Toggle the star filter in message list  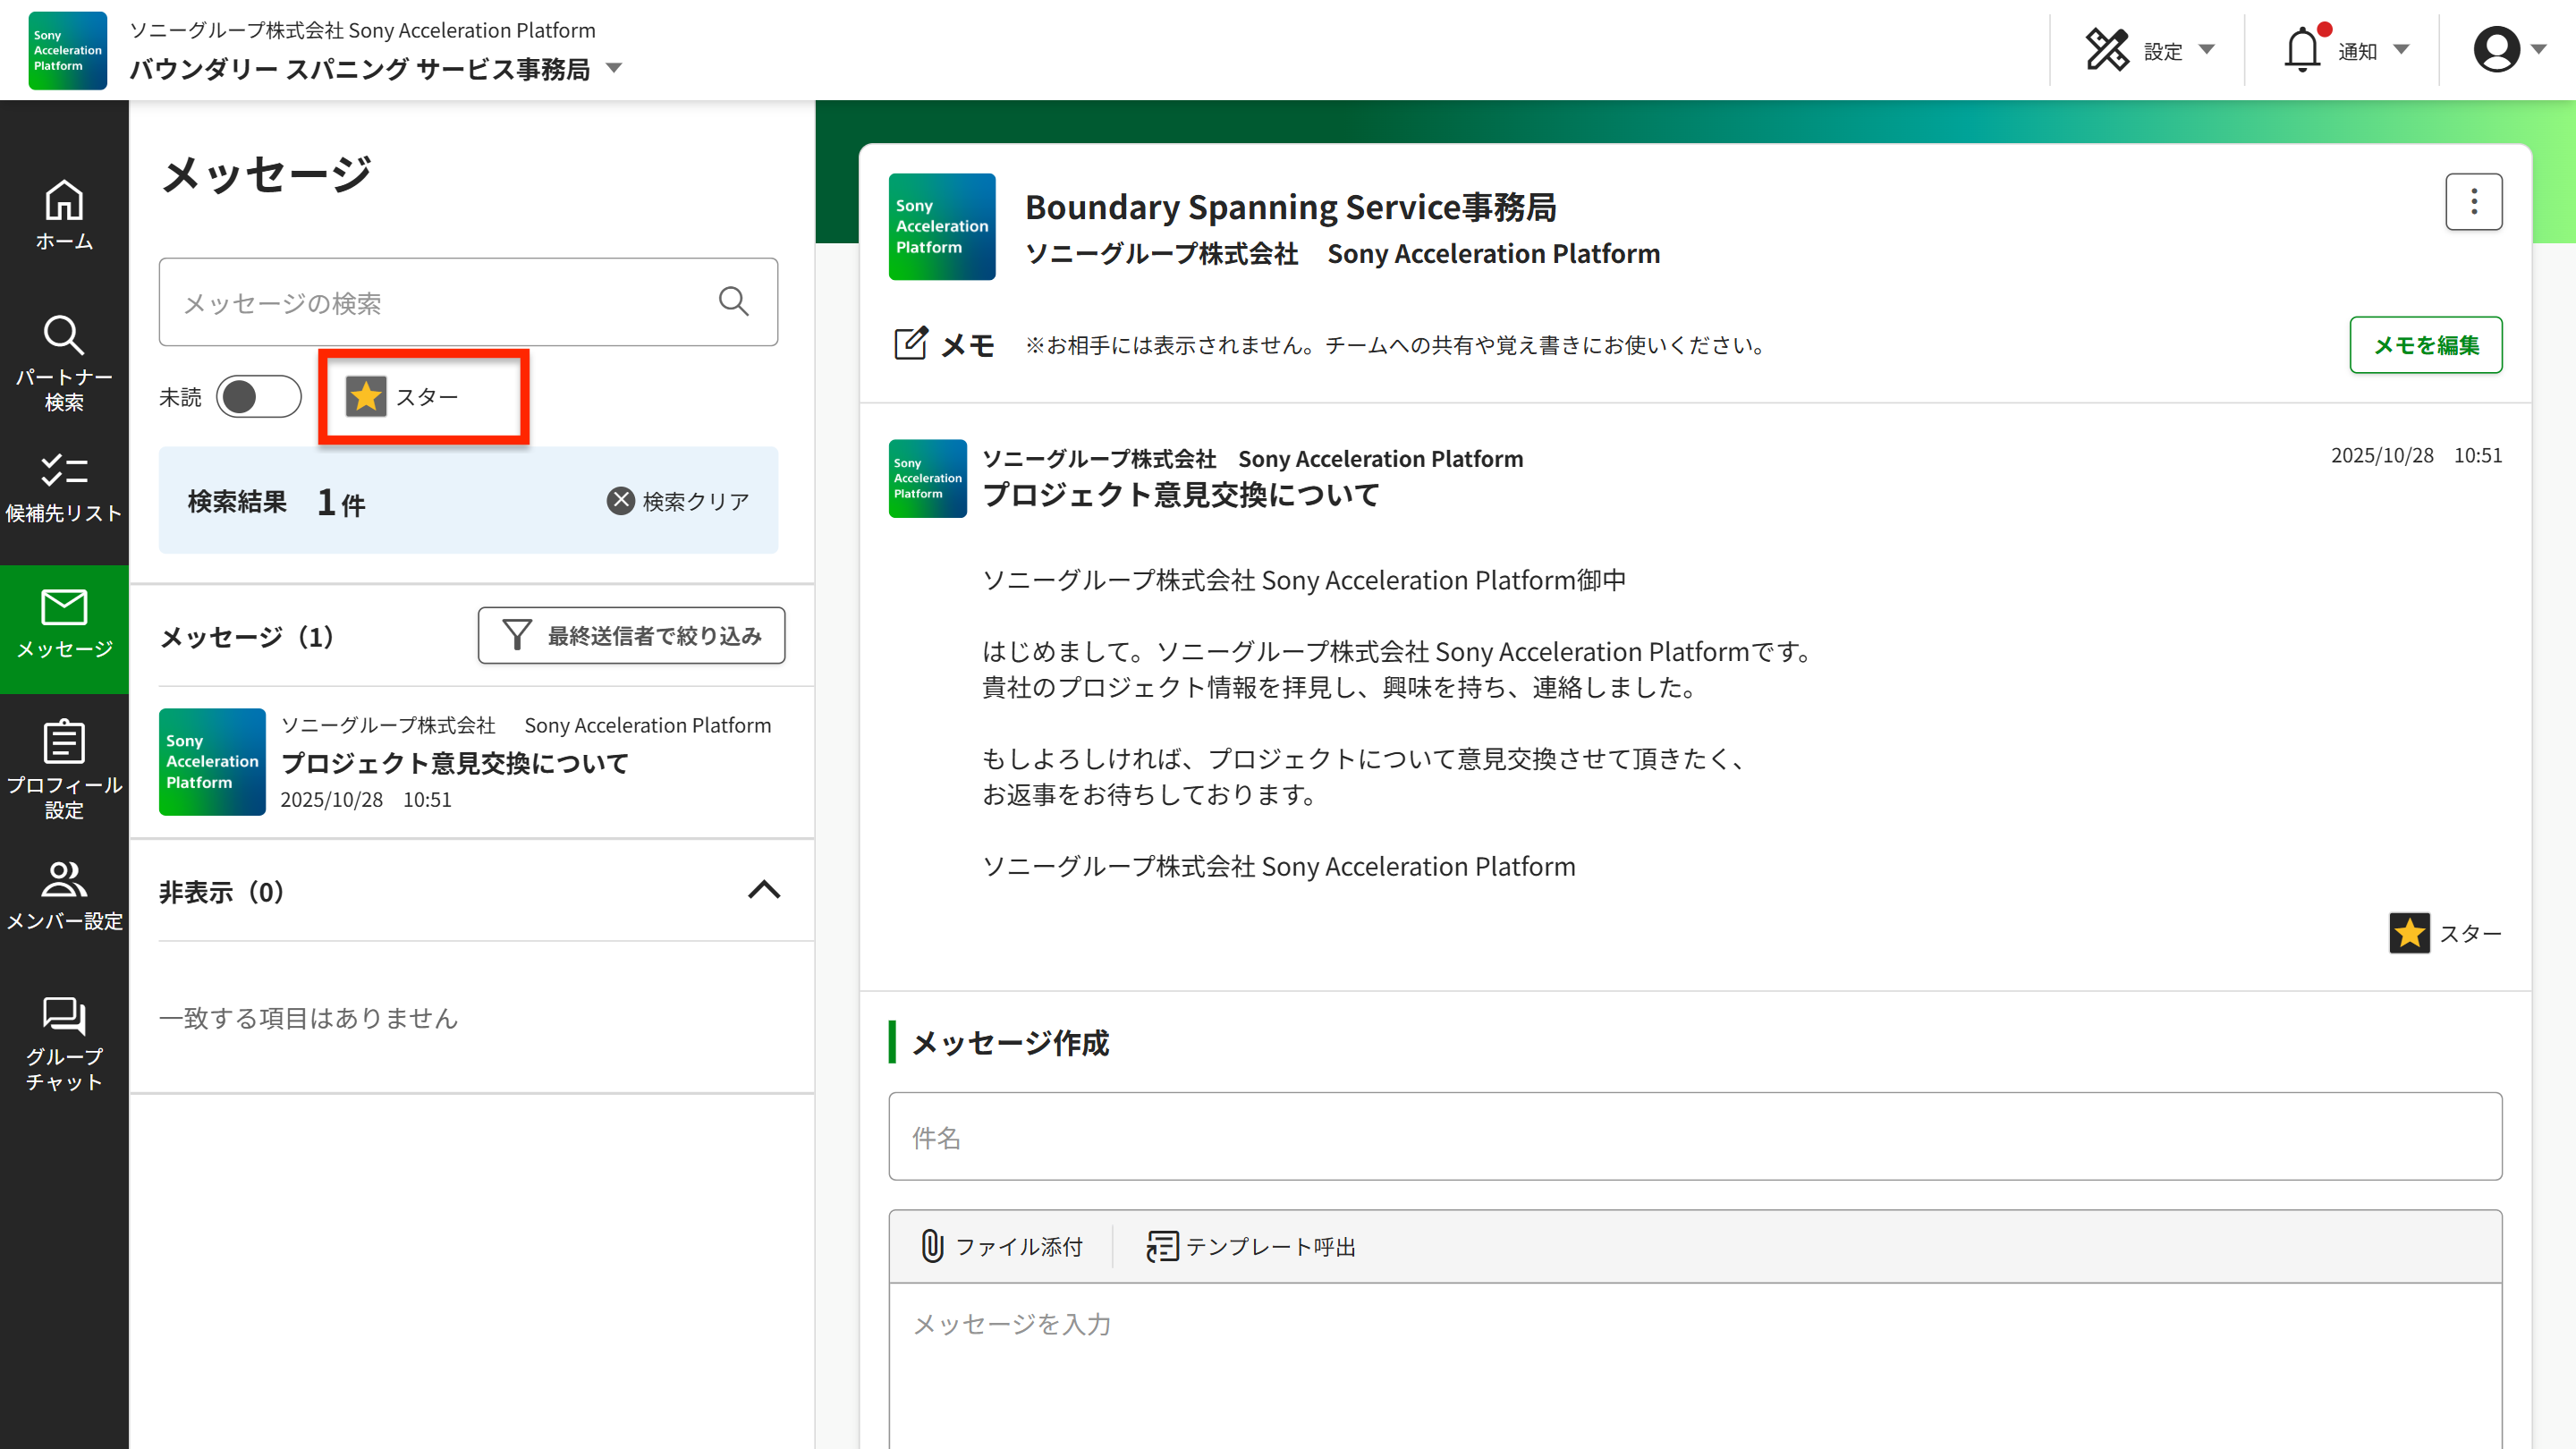coord(366,397)
